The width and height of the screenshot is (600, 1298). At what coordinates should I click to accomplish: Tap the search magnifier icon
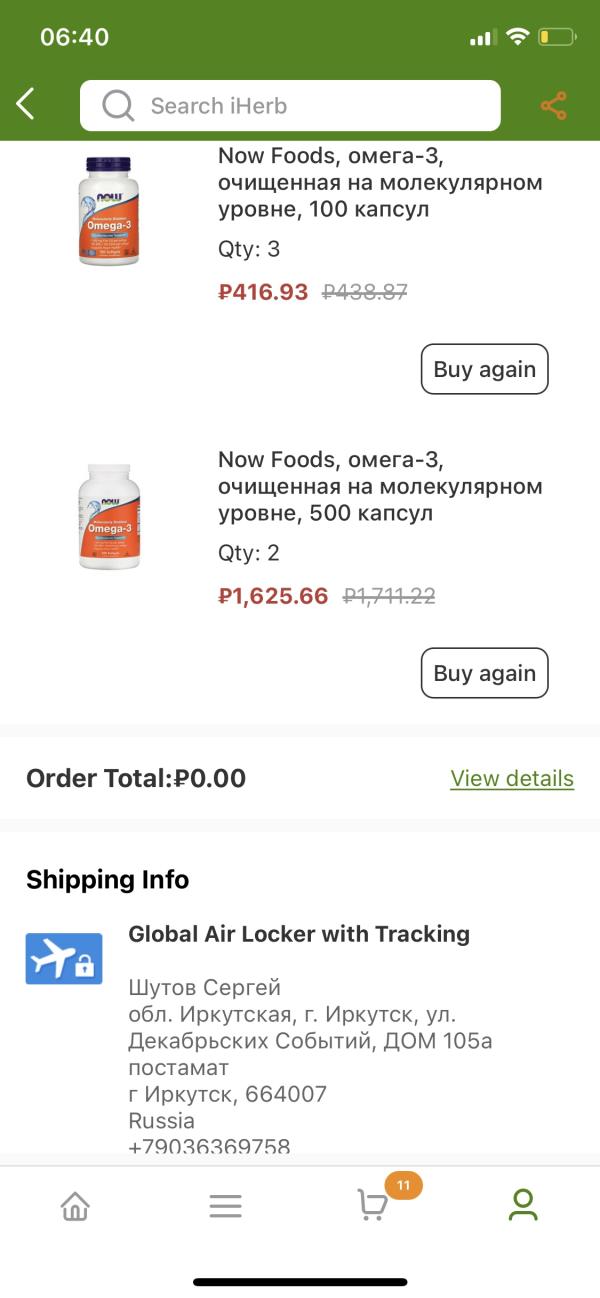(118, 105)
